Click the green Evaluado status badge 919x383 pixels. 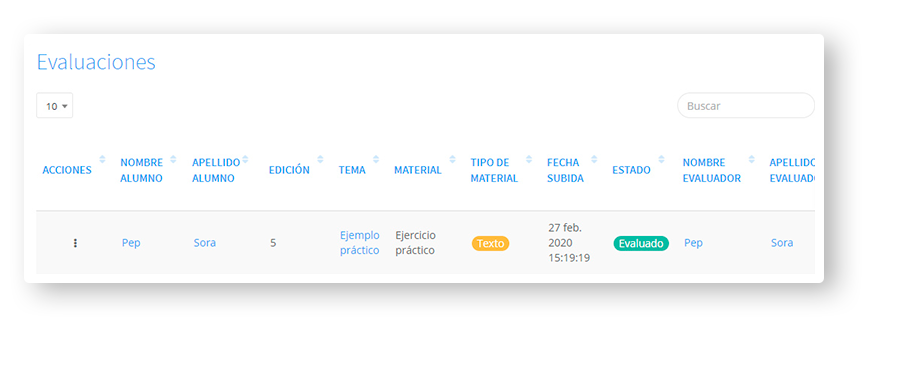641,243
